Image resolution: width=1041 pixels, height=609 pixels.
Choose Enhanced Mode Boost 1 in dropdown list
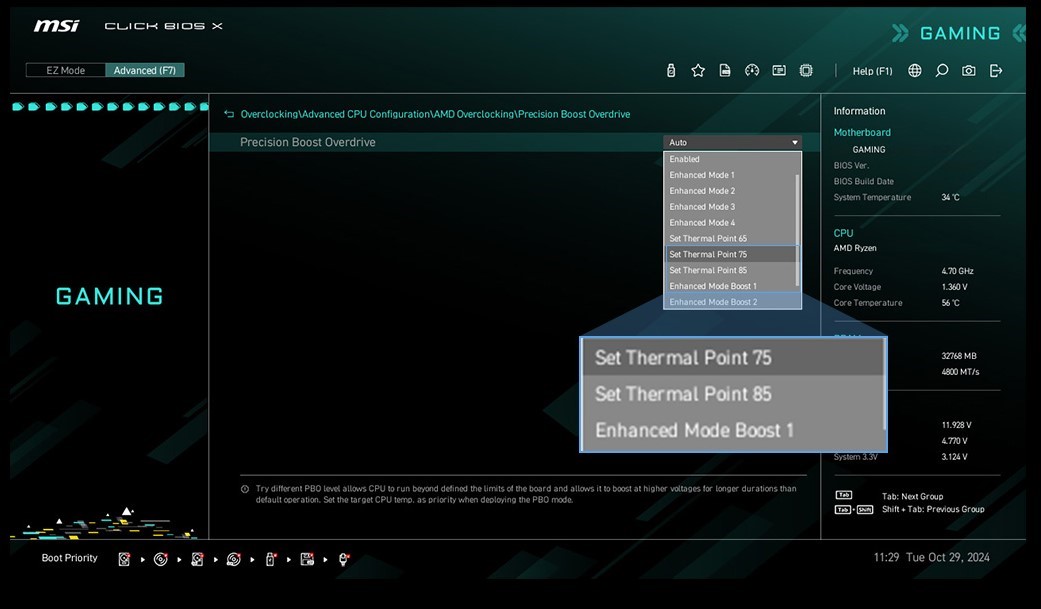click(730, 286)
